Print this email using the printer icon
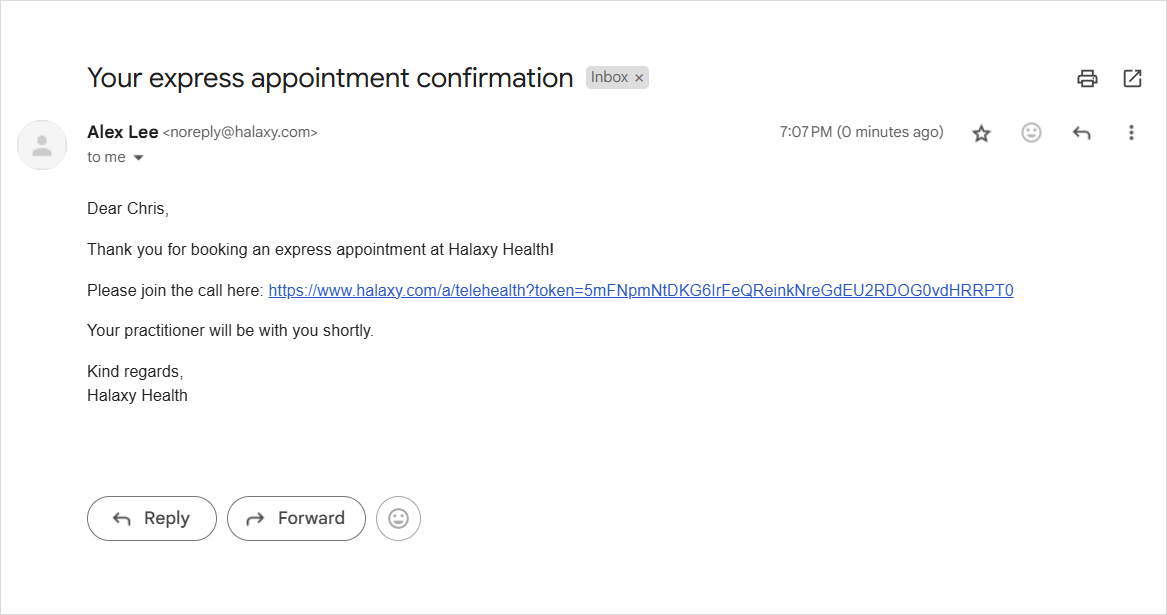The image size is (1167, 615). (1087, 78)
